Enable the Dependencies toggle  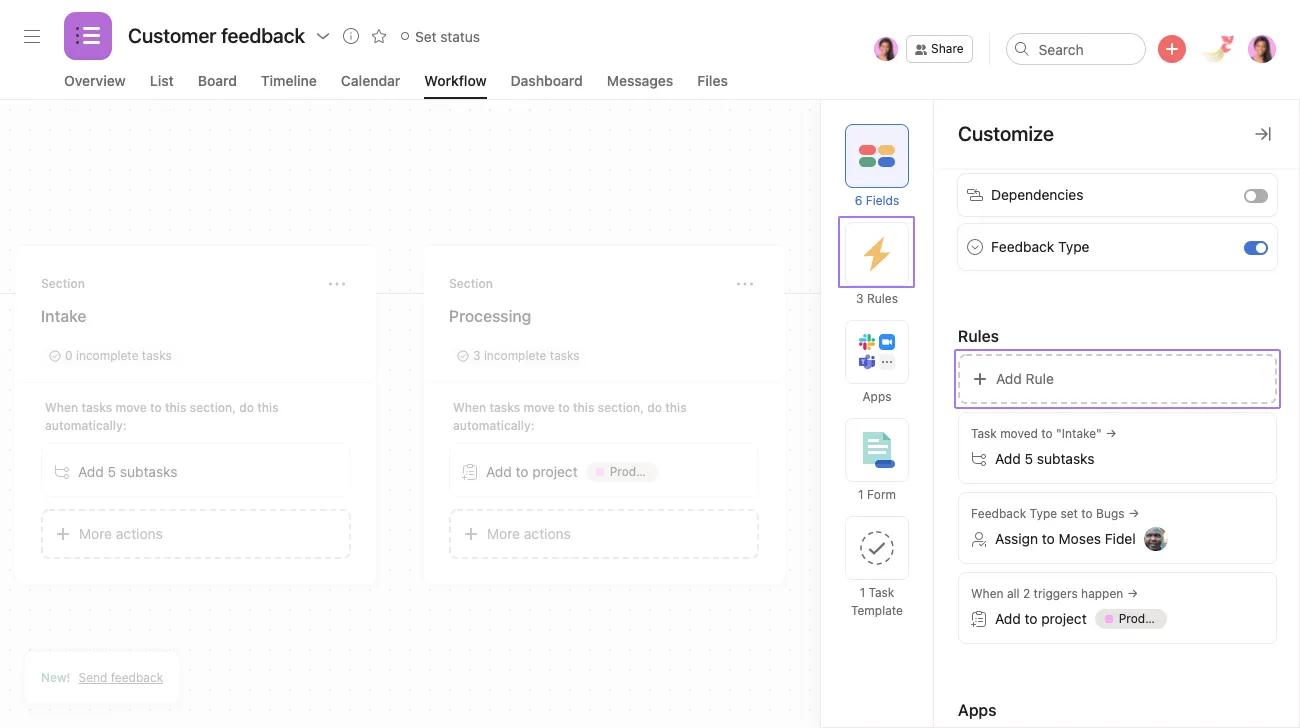pos(1256,195)
